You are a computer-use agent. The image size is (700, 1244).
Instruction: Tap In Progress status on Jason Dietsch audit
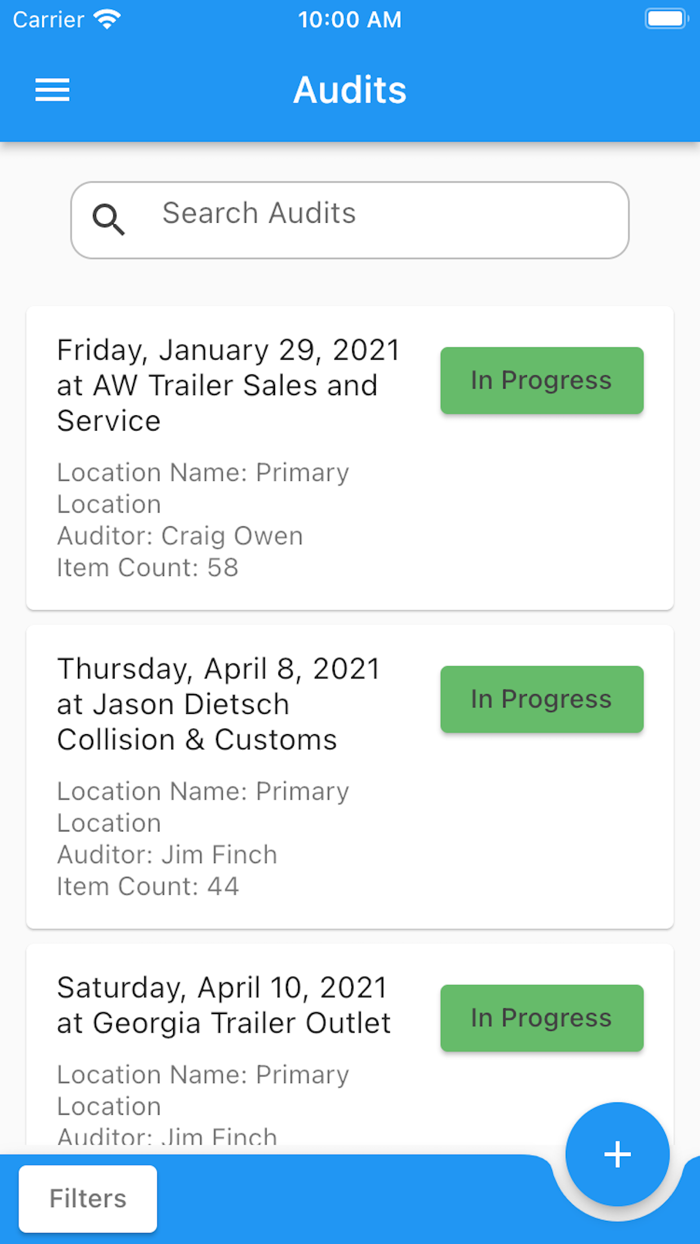tap(541, 699)
